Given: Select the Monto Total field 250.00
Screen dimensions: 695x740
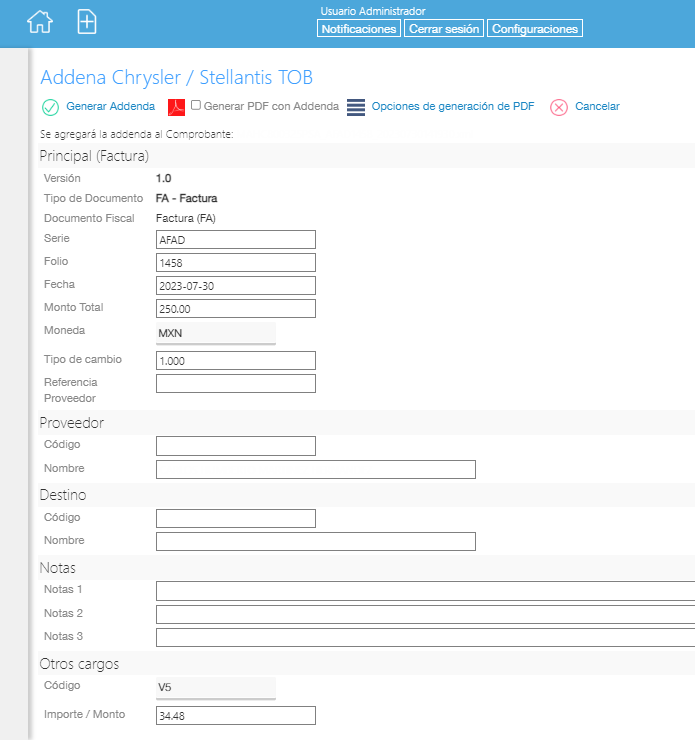Looking at the screenshot, I should [x=236, y=309].
